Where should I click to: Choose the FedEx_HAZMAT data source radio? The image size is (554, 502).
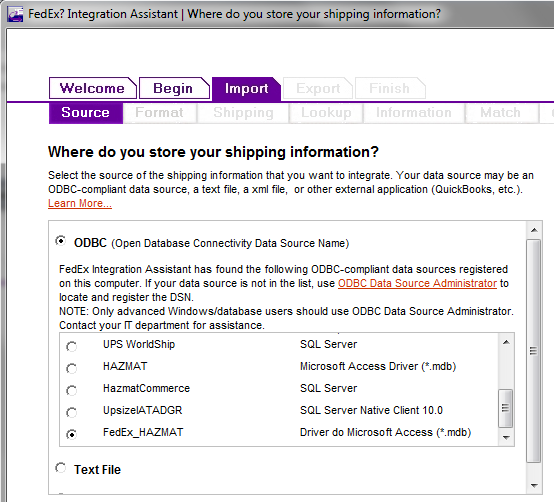(71, 434)
